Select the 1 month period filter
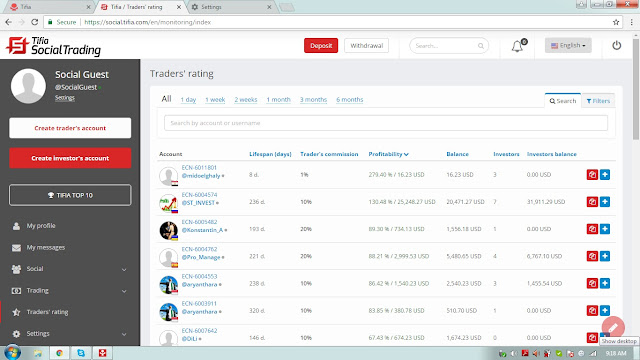 [278, 100]
